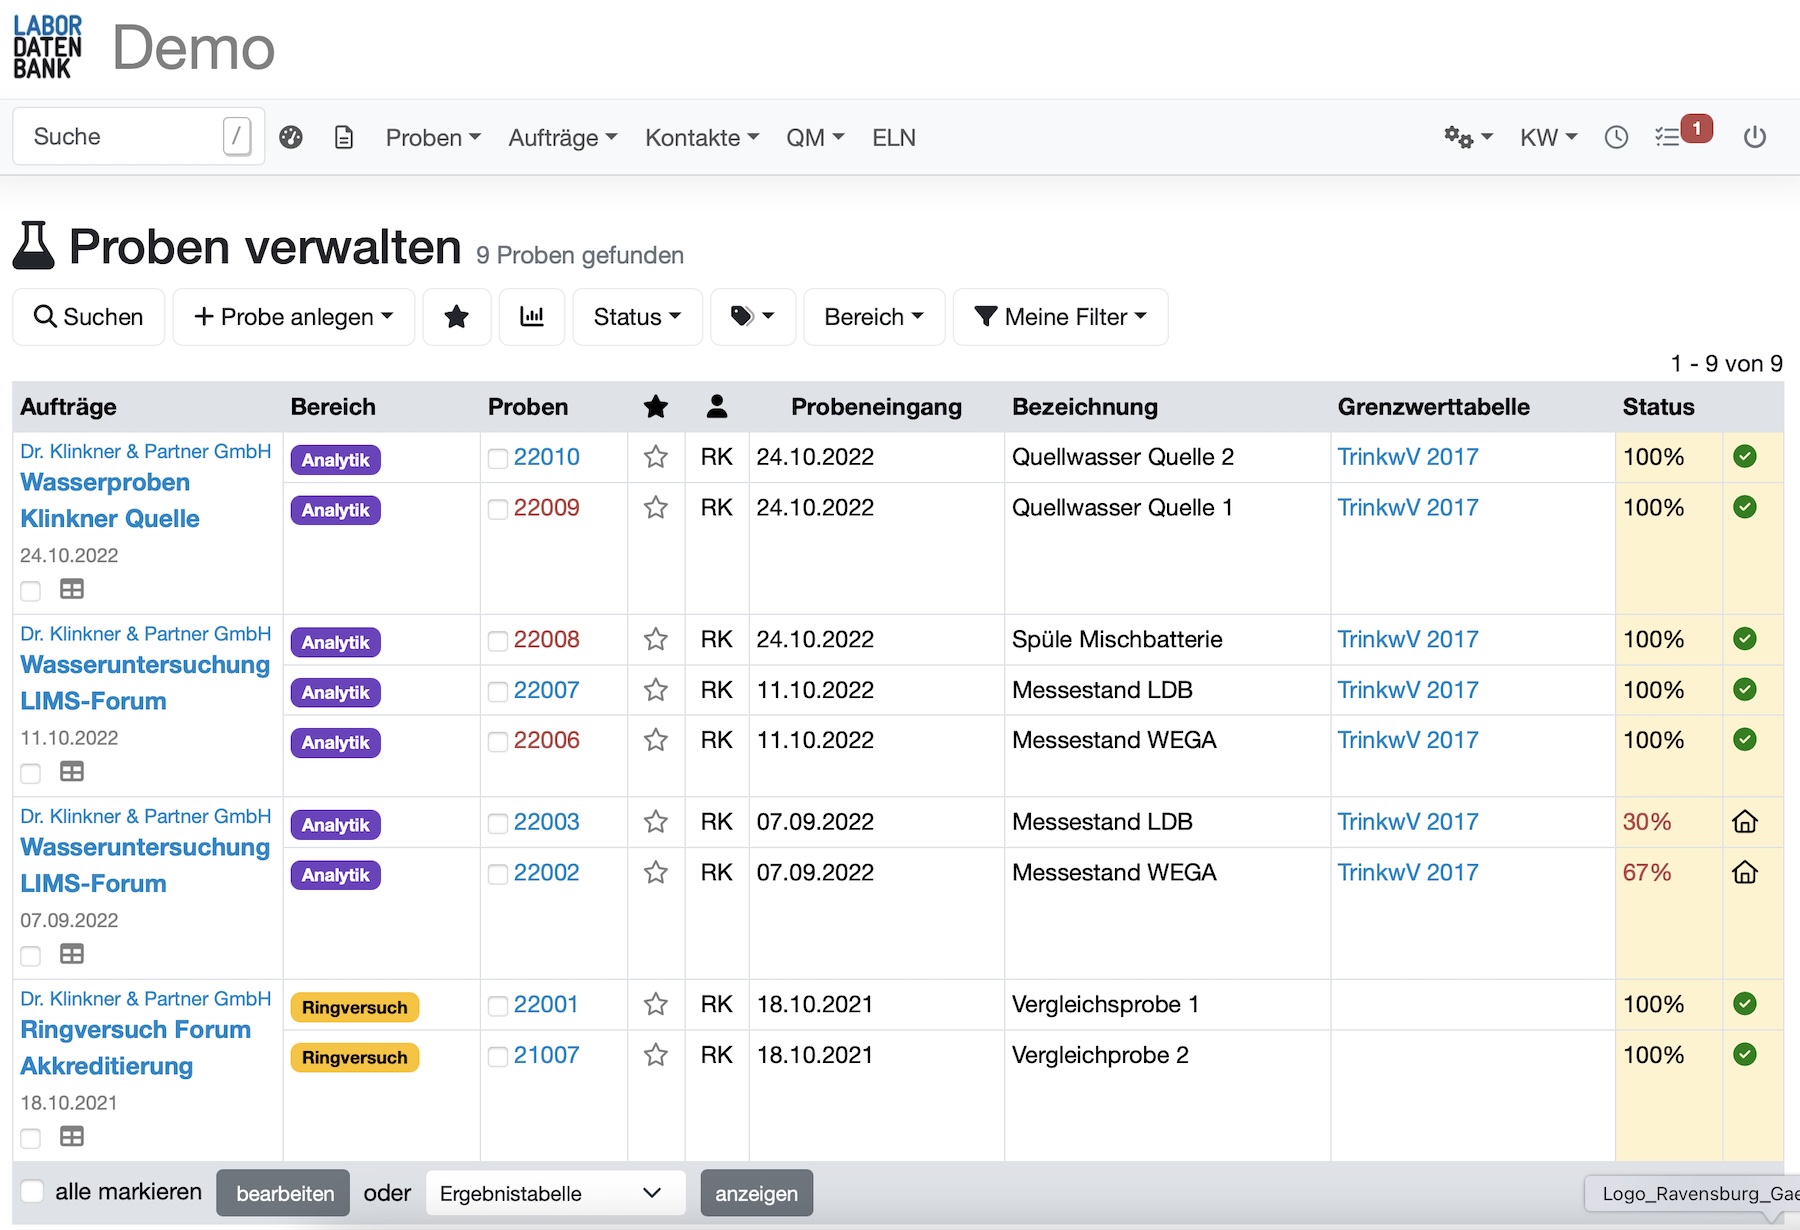Open the dashboard palette icon
This screenshot has height=1230, width=1800.
pos(291,137)
